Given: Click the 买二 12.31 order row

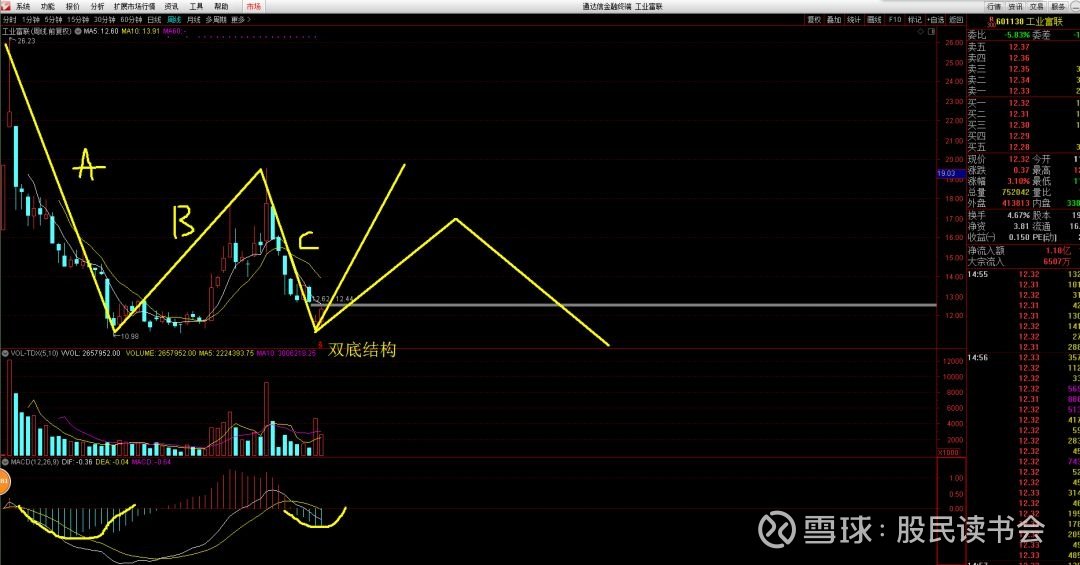Looking at the screenshot, I should [x=1023, y=114].
